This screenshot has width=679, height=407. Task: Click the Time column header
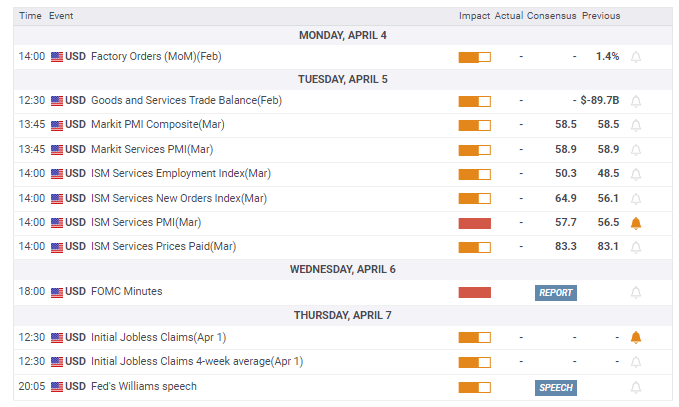pos(30,16)
